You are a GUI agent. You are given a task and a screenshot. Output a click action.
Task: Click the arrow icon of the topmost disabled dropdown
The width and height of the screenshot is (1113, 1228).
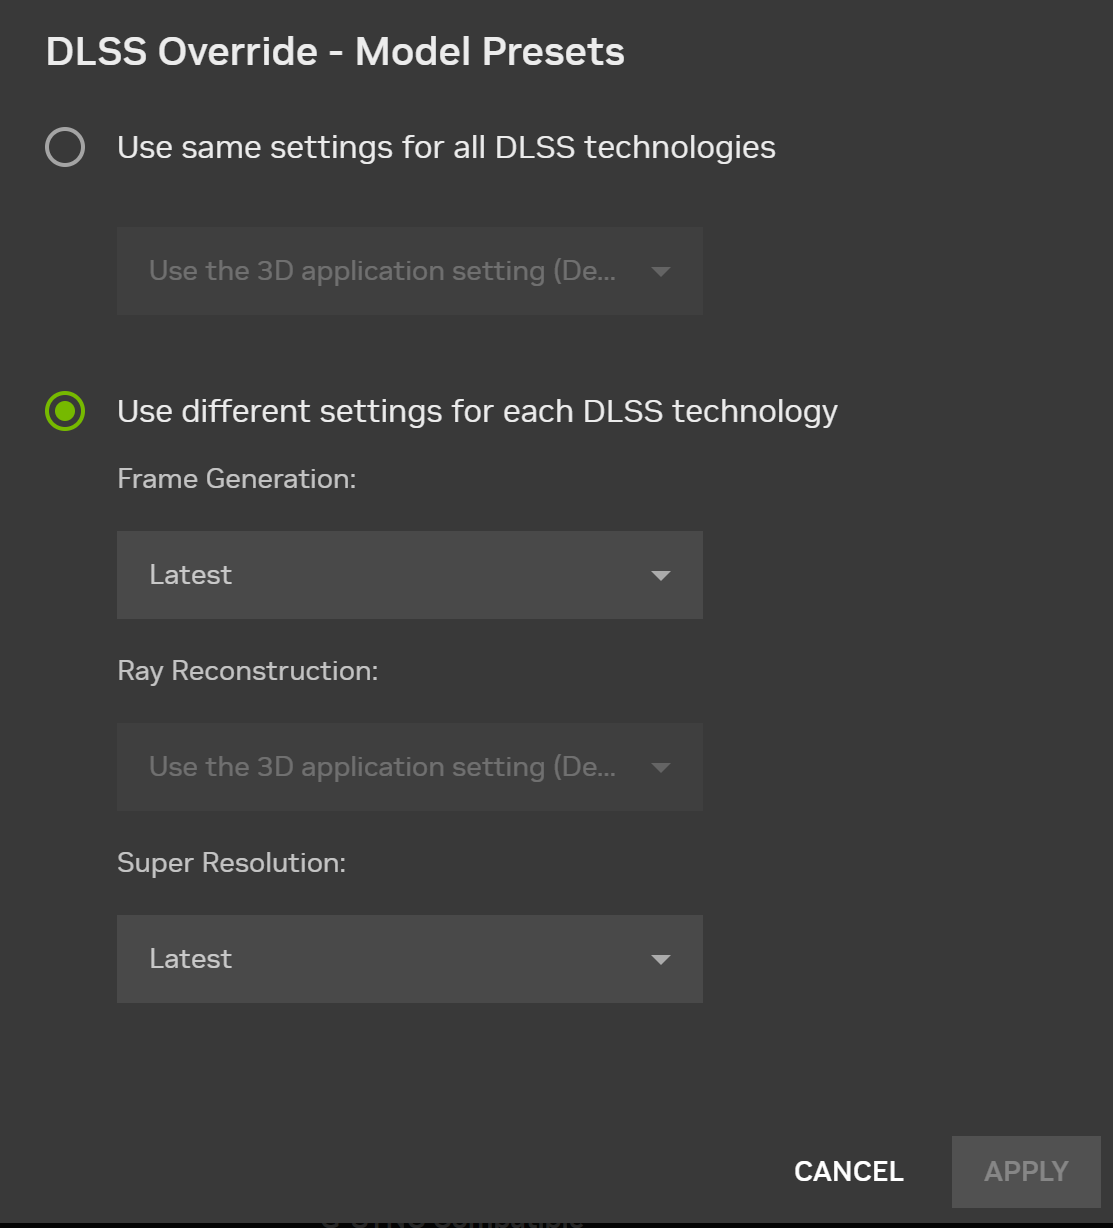click(660, 272)
